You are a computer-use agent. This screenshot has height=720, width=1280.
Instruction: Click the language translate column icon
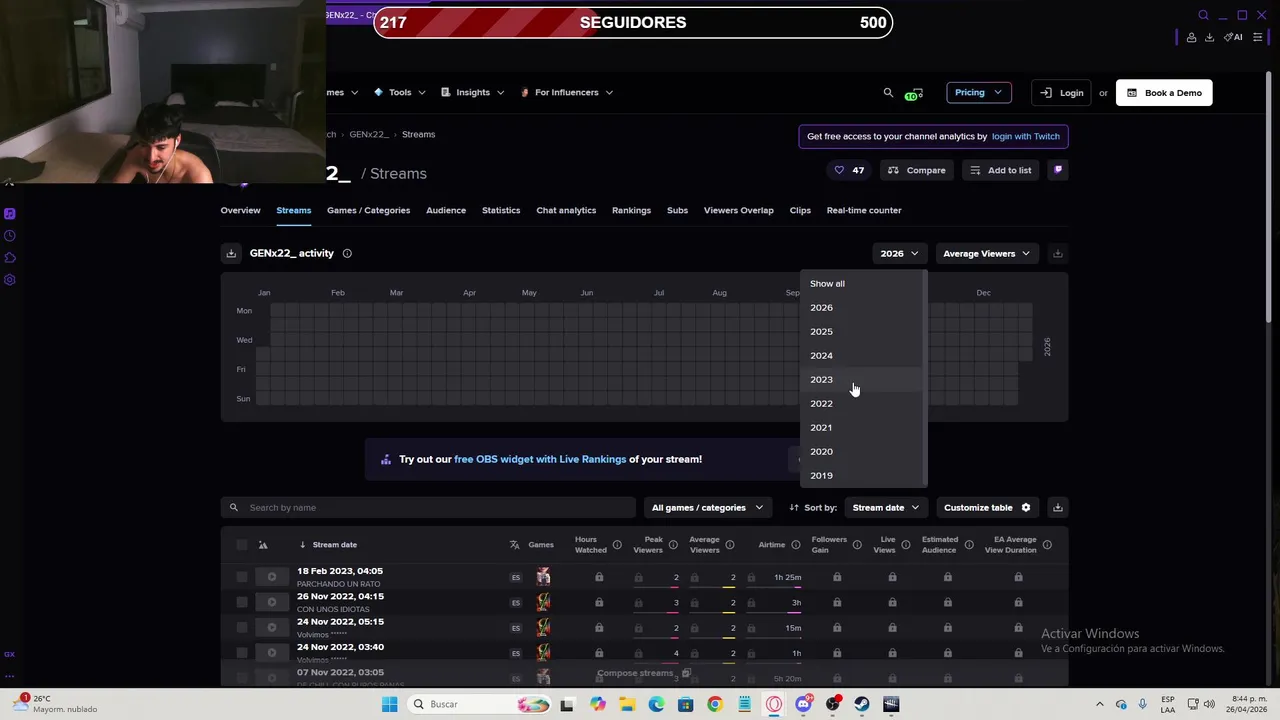[x=515, y=545]
